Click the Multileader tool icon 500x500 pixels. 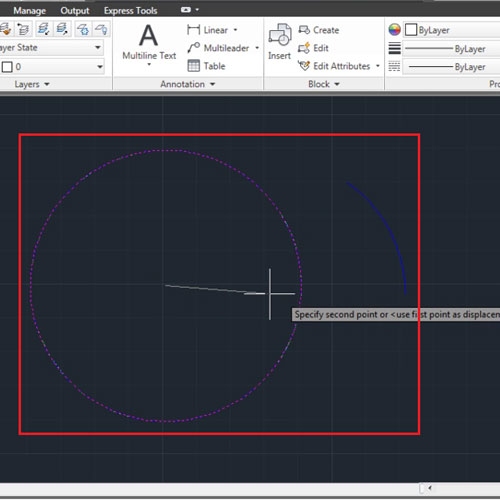[193, 48]
